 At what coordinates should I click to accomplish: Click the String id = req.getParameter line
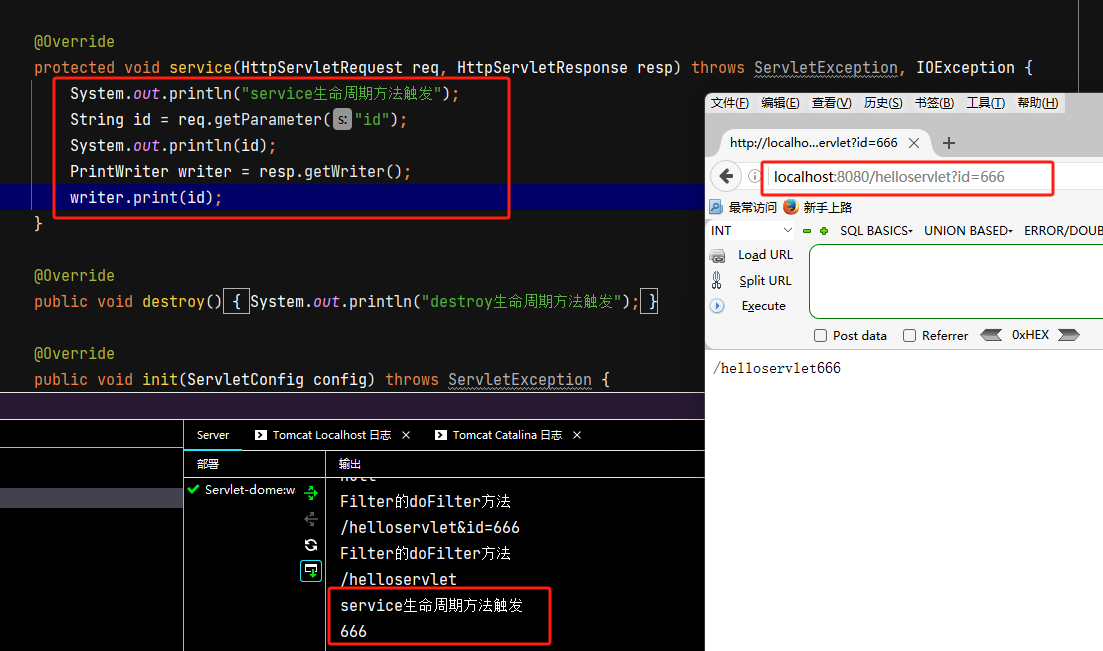[x=238, y=120]
